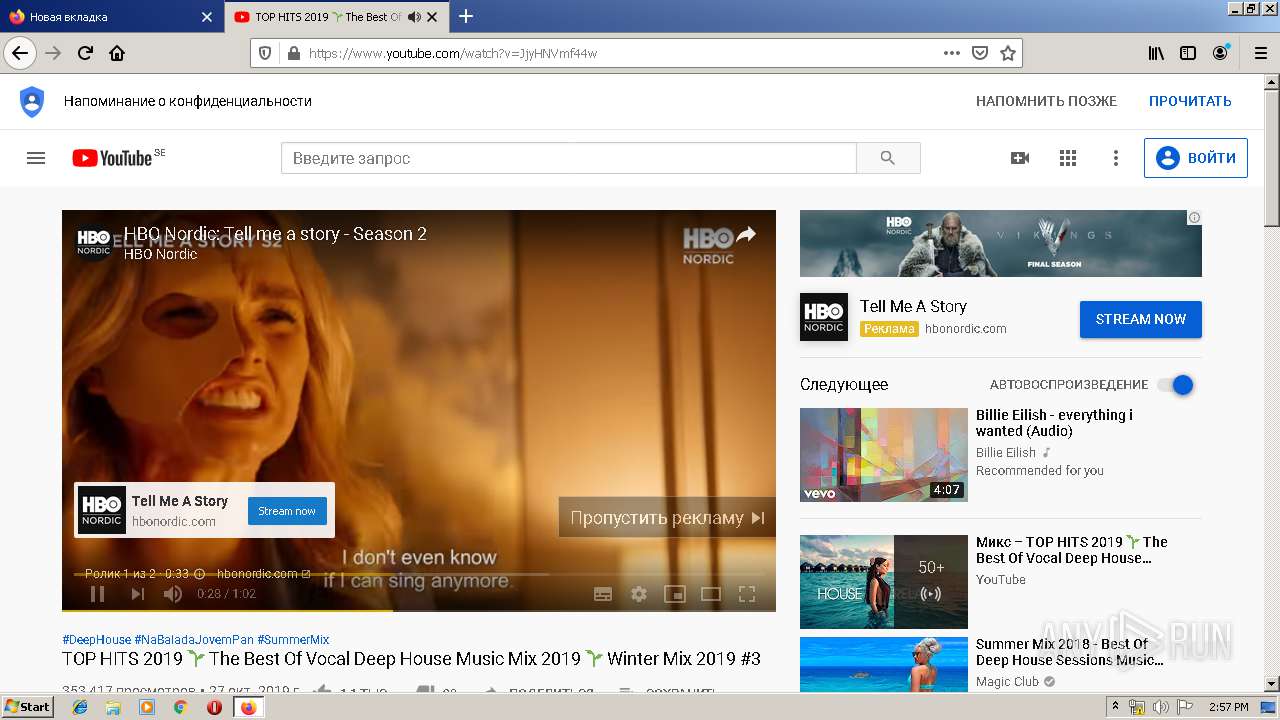Click Stream now on video overlay ad

click(287, 511)
